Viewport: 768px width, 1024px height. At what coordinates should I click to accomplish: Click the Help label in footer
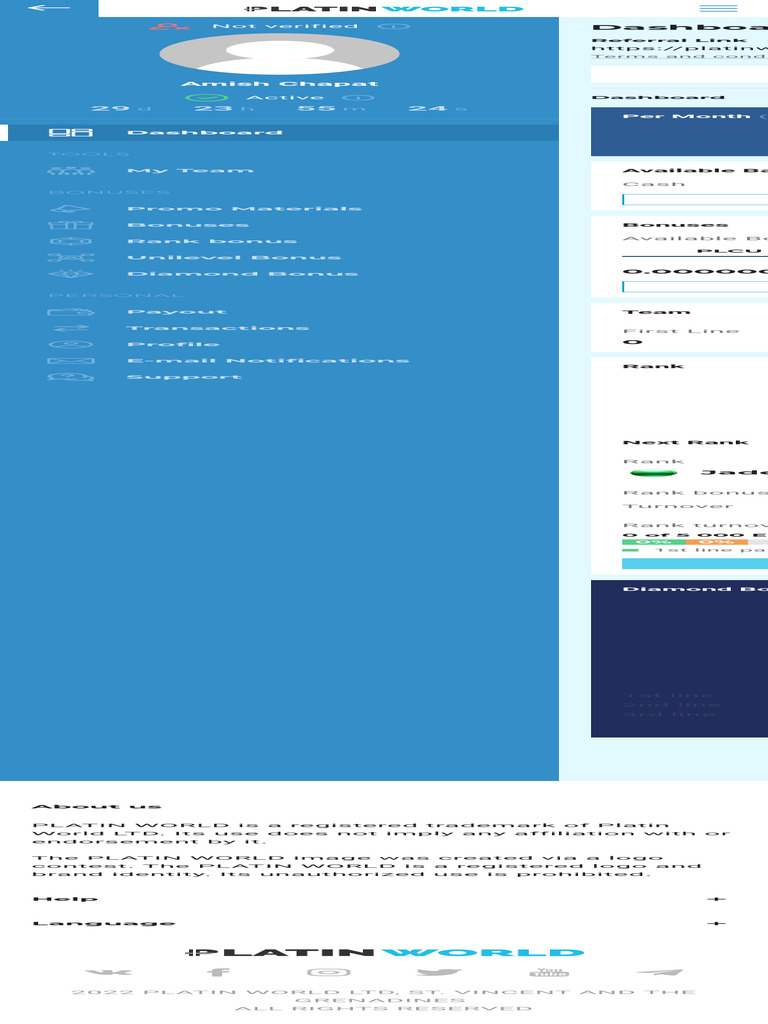coord(65,899)
